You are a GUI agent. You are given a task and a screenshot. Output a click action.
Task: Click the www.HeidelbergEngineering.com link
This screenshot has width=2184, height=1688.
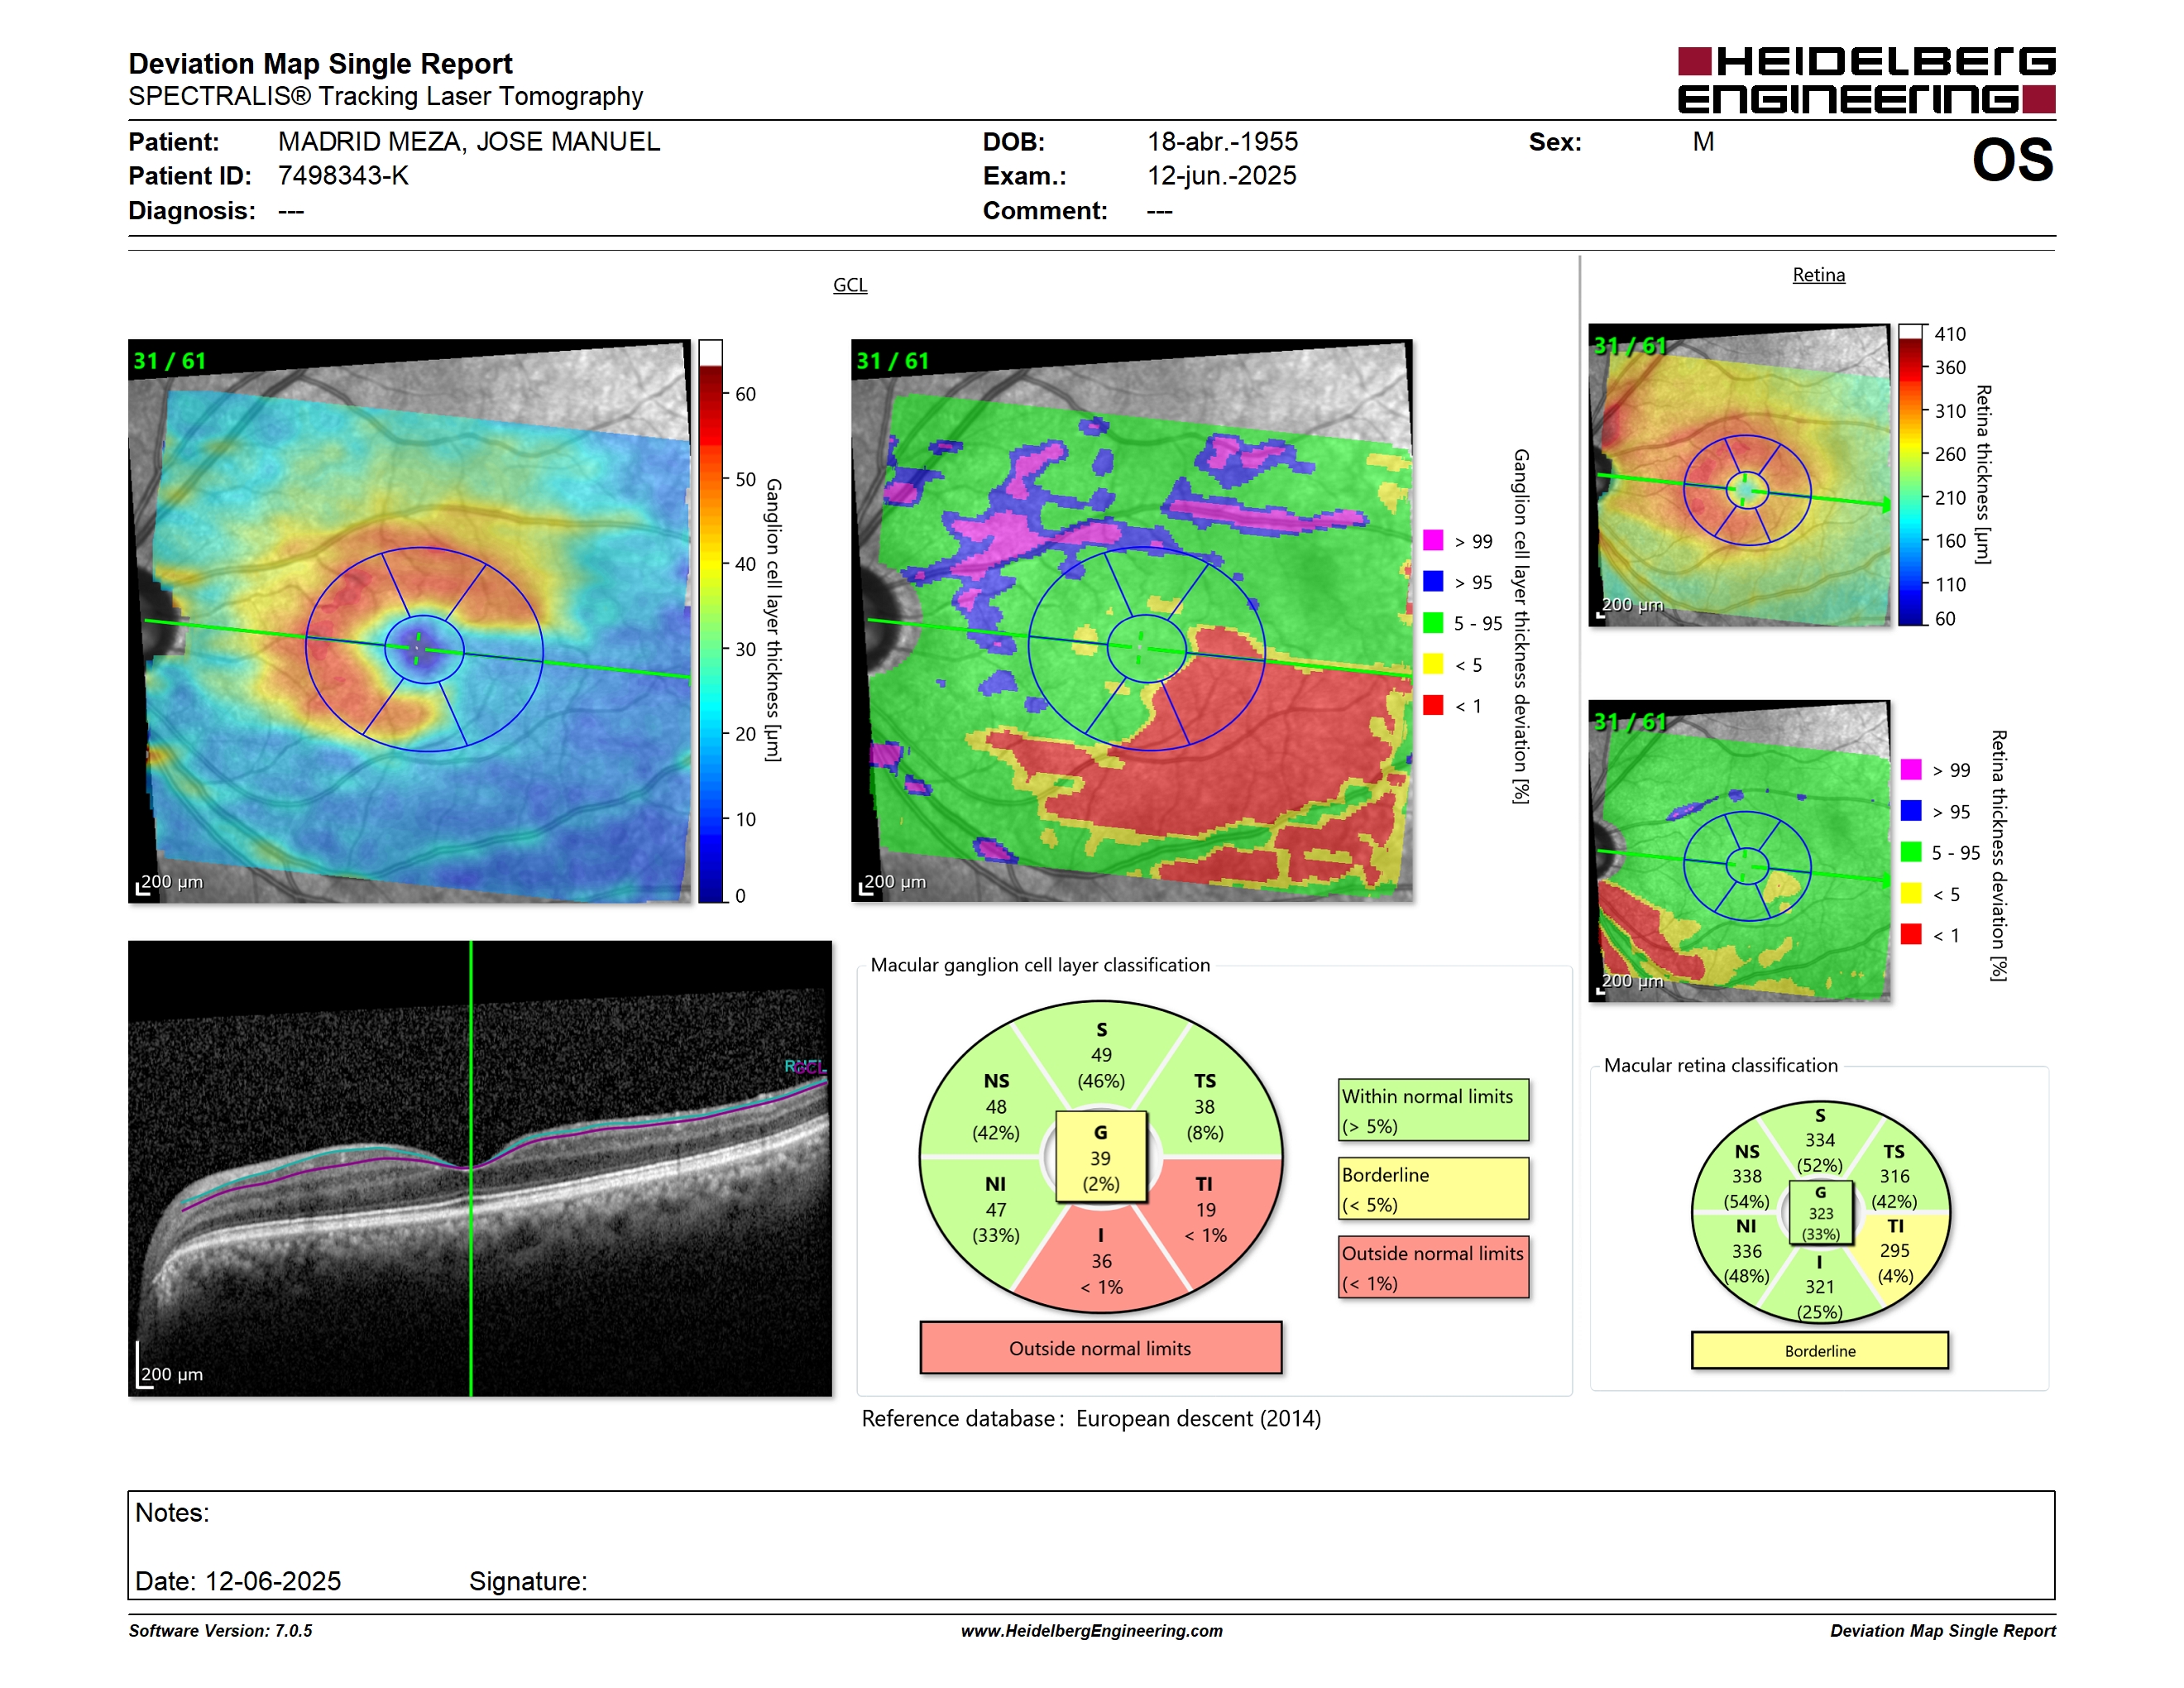click(x=1092, y=1631)
